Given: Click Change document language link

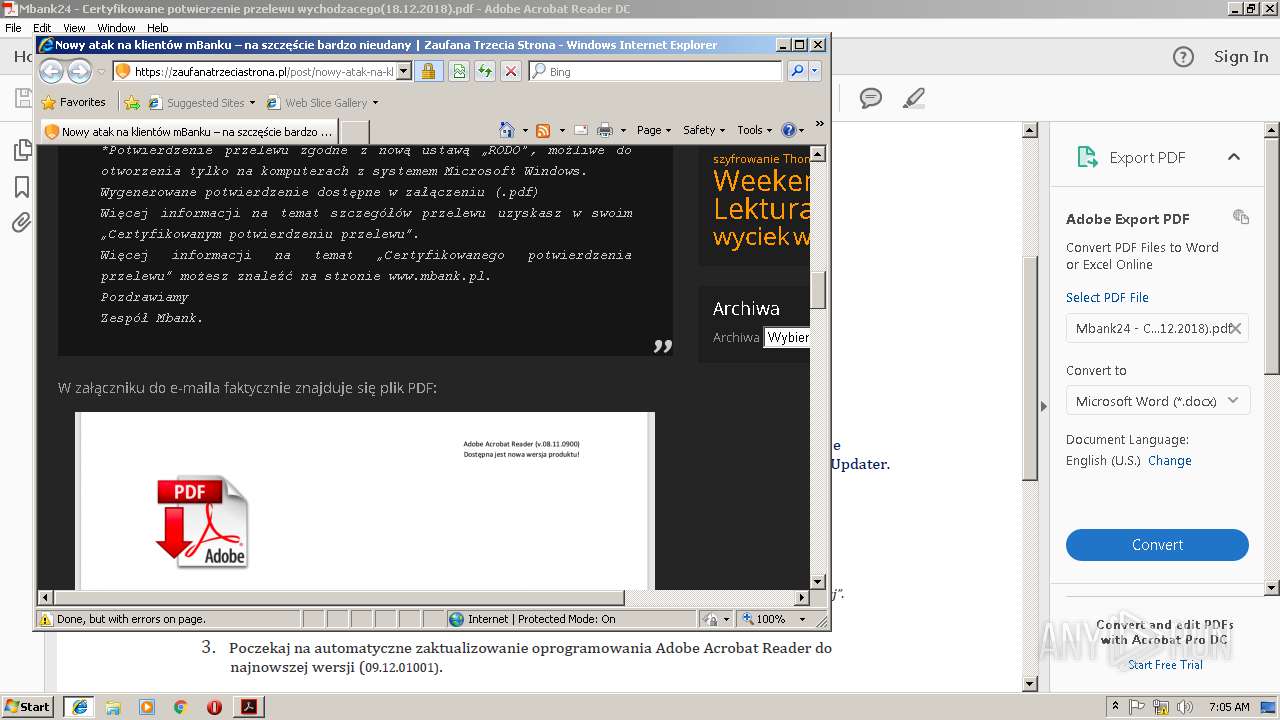Looking at the screenshot, I should click(1169, 461).
